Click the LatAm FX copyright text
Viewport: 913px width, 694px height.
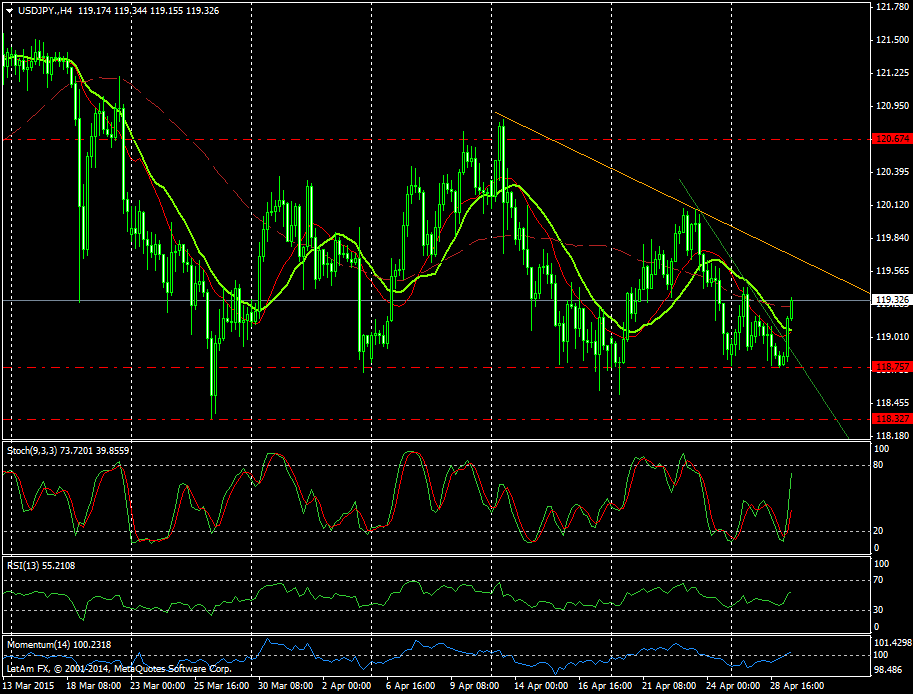tap(118, 667)
